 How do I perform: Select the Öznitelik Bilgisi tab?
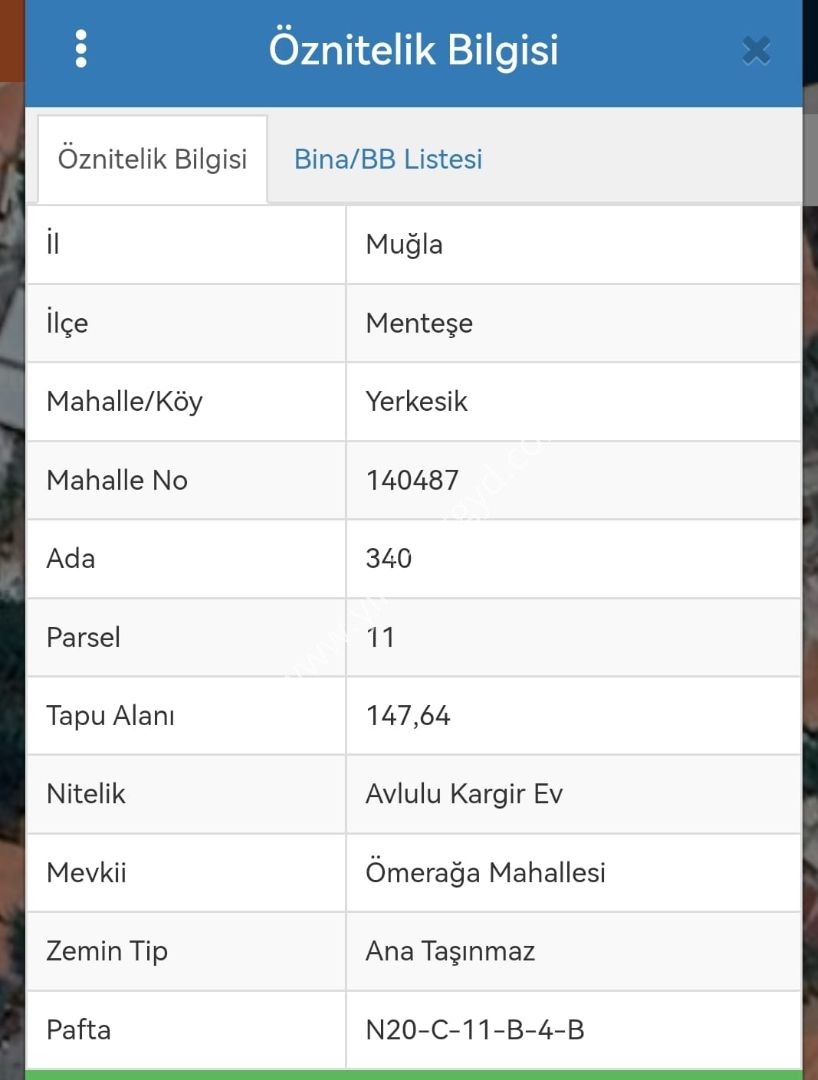coord(152,159)
